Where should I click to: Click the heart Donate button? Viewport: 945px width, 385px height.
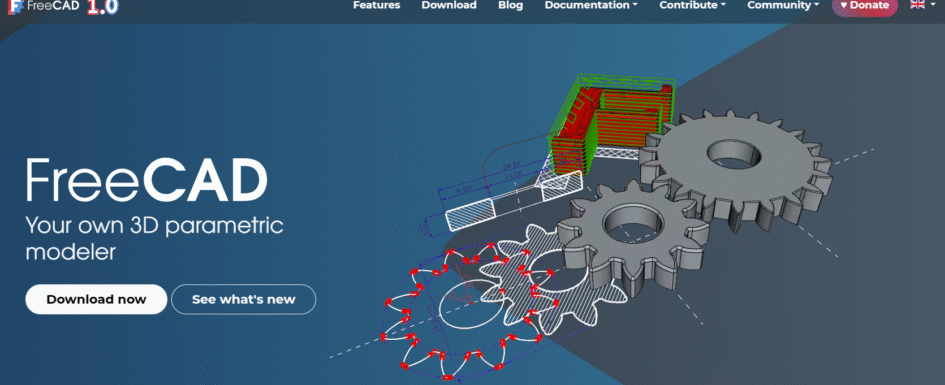864,6
